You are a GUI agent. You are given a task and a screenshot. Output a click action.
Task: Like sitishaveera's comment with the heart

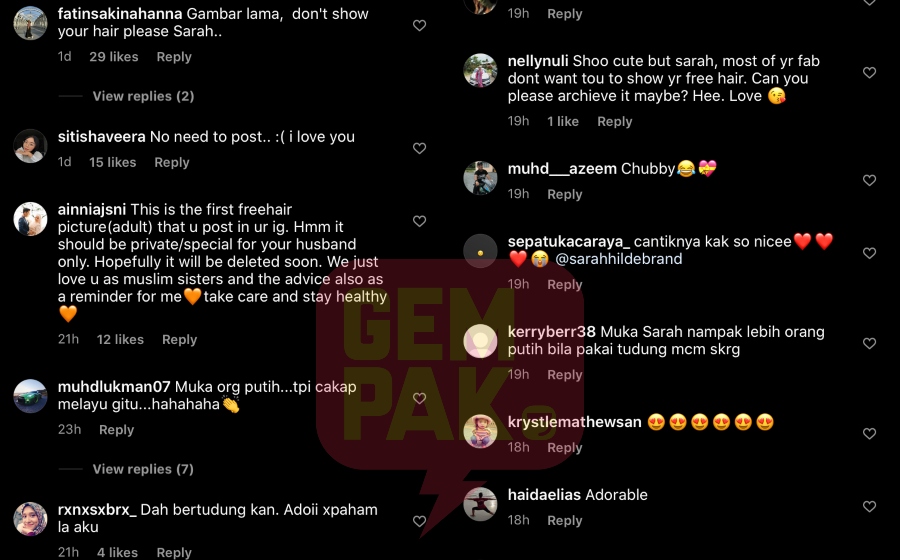(x=420, y=148)
